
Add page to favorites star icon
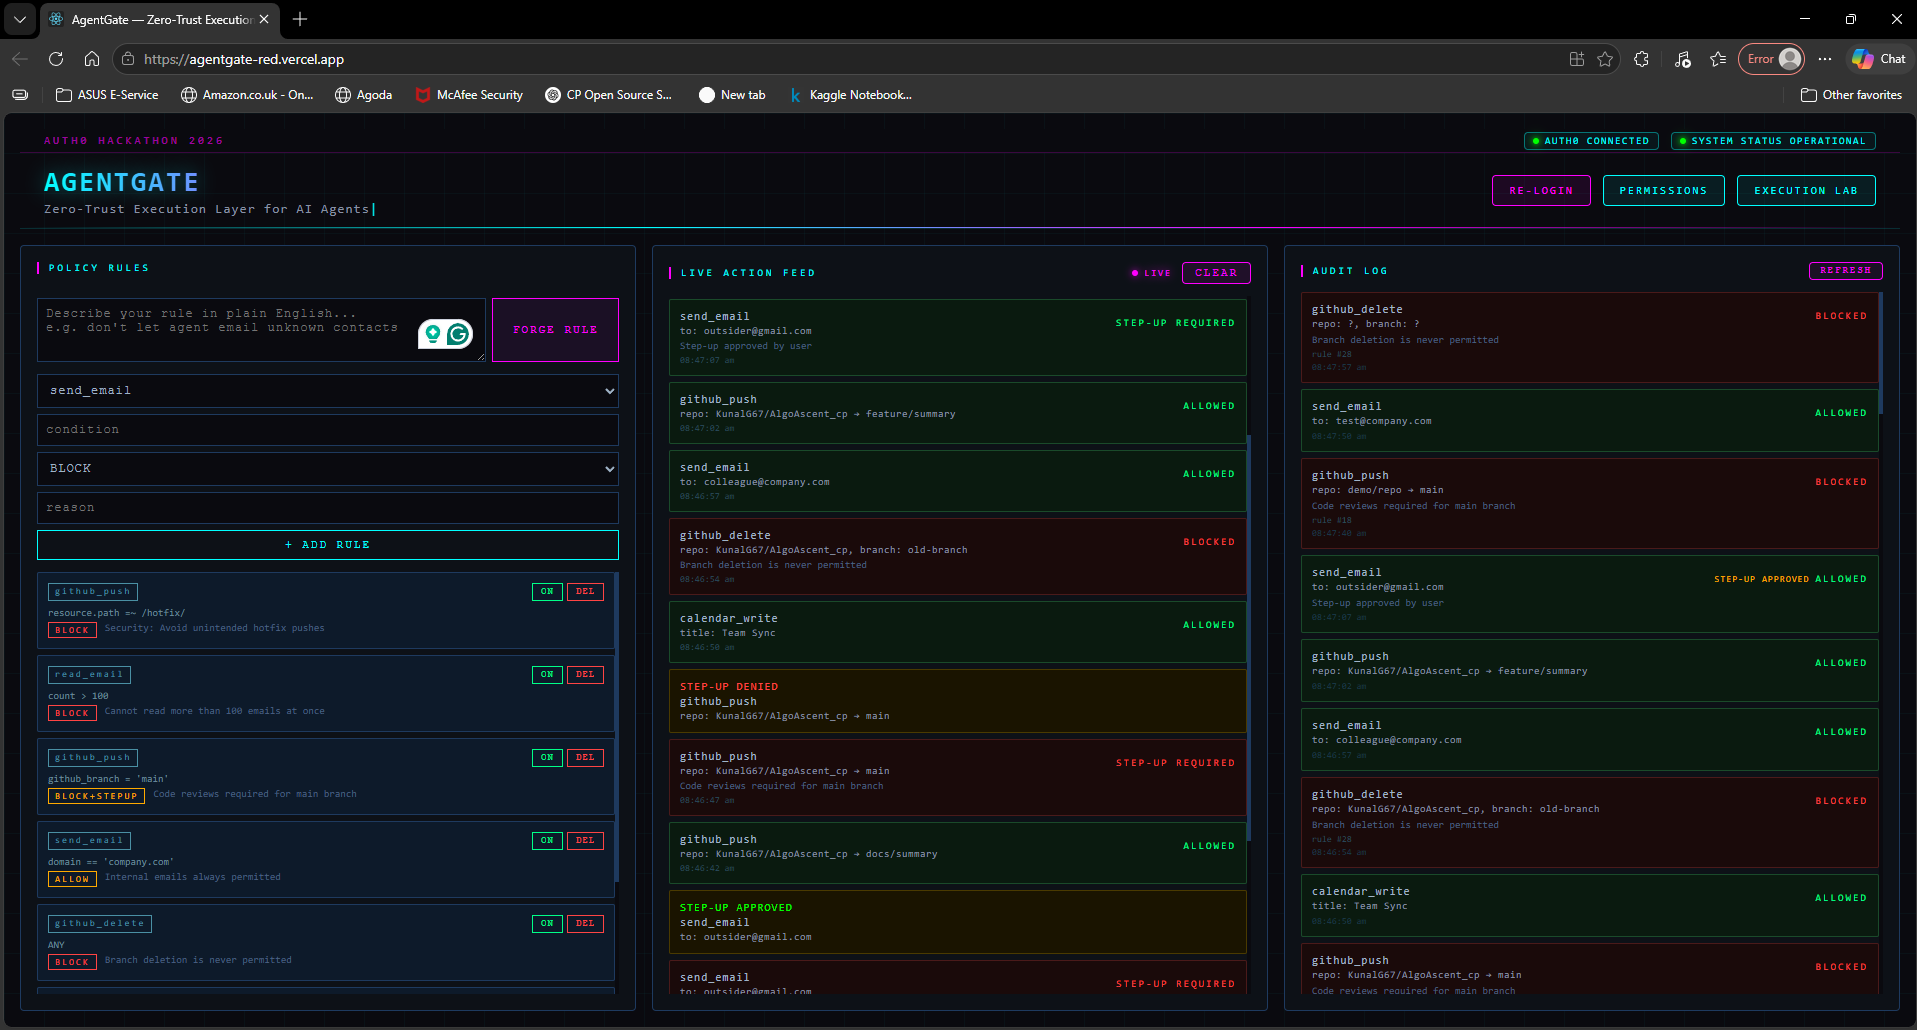click(1605, 59)
